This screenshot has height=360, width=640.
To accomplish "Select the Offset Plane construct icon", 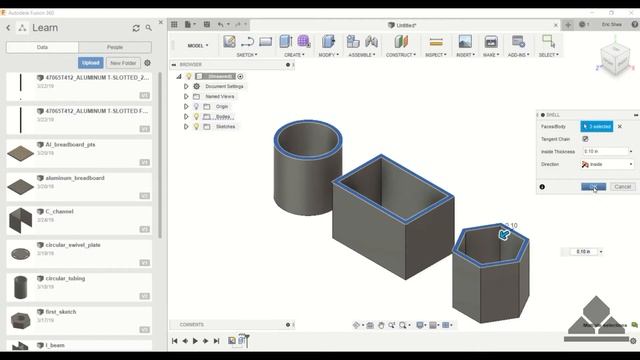I will (401, 42).
